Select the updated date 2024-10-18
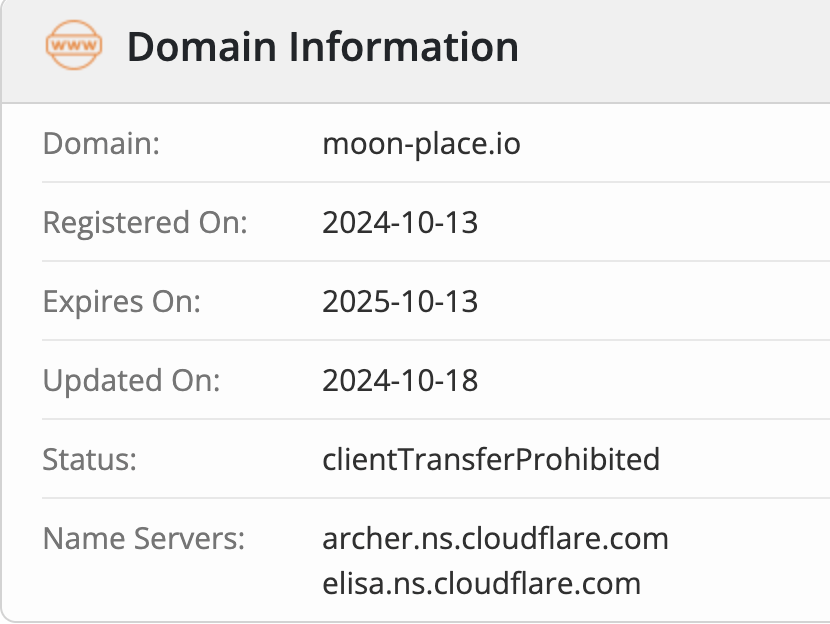Screen dimensions: 830x624 [400, 380]
